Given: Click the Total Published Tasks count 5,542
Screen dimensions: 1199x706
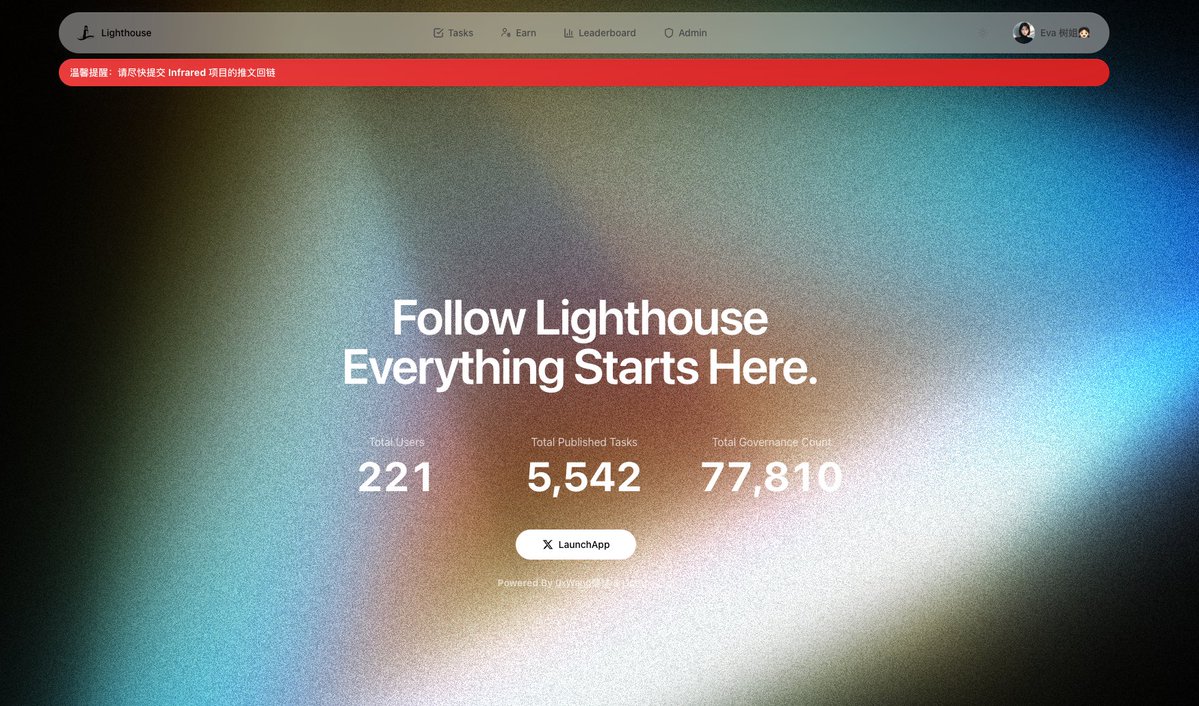Looking at the screenshot, I should point(583,477).
